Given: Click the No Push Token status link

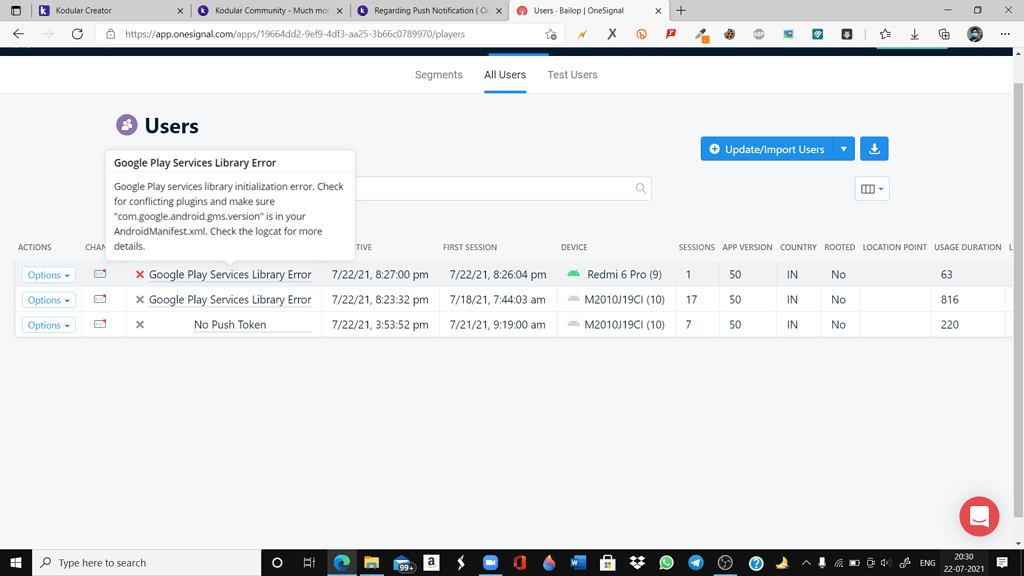Looking at the screenshot, I should (230, 325).
